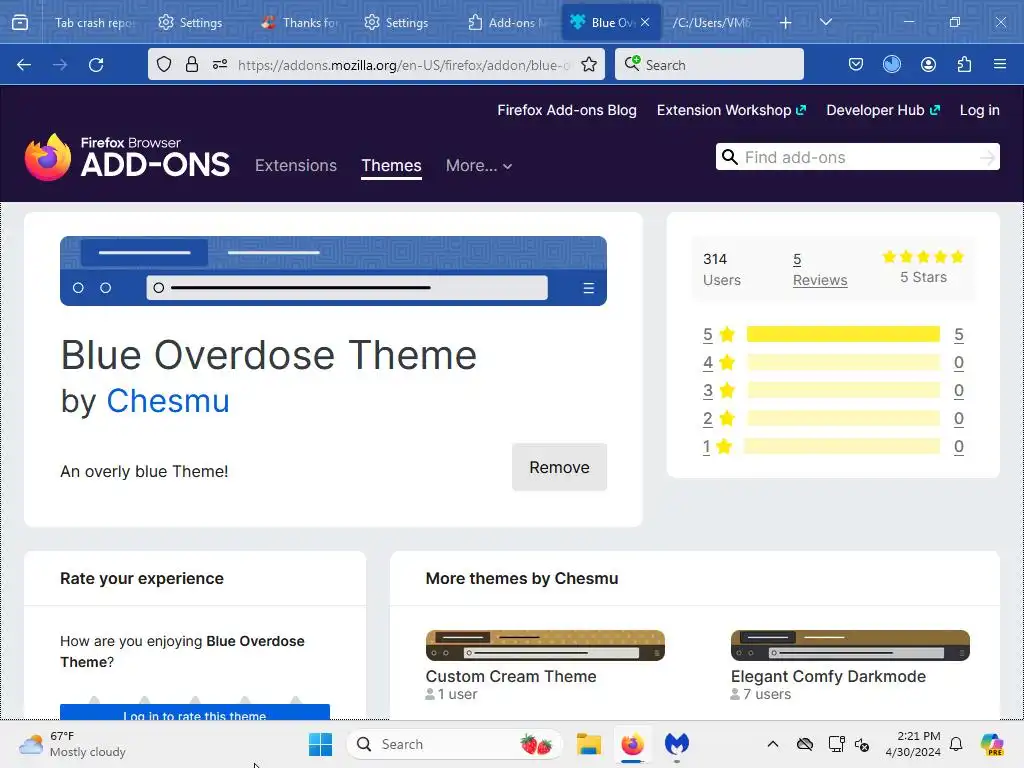Click the Firefox Add-ons logo
This screenshot has width=1024, height=768.
127,157
